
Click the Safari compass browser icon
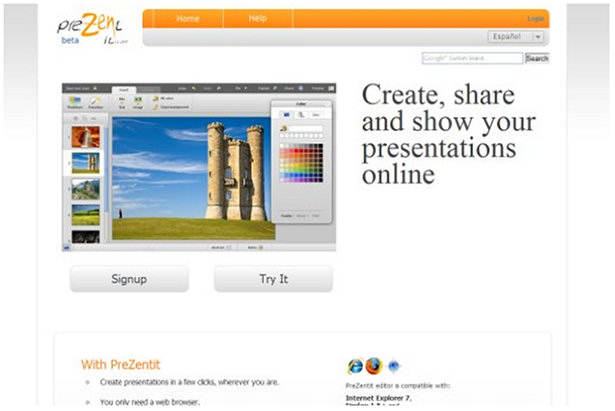(x=393, y=366)
